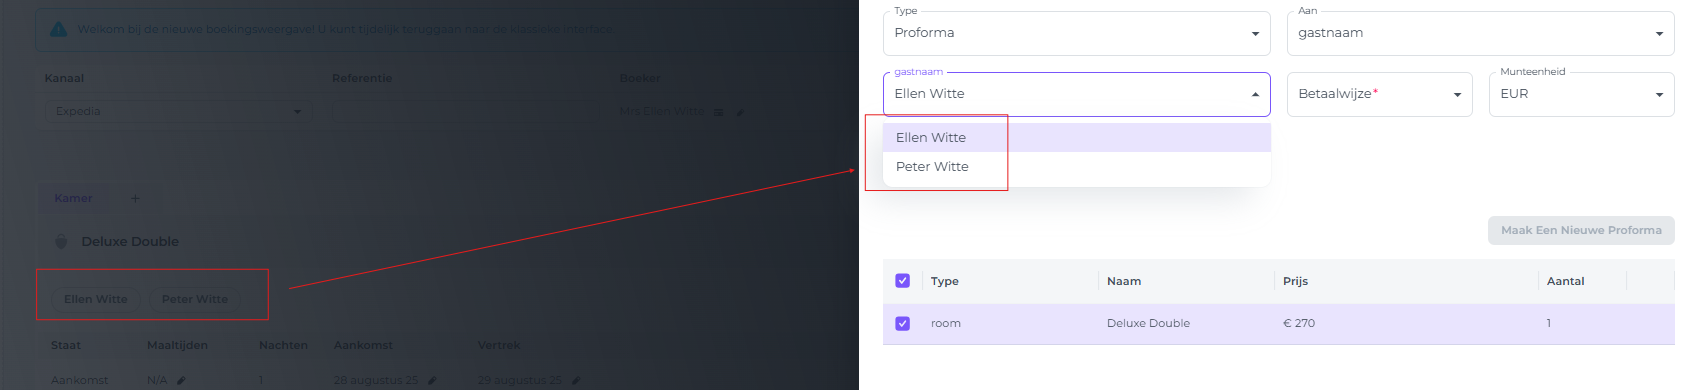Expand the Betaalwijze dropdown
This screenshot has height=390, width=1687.
pos(1379,94)
